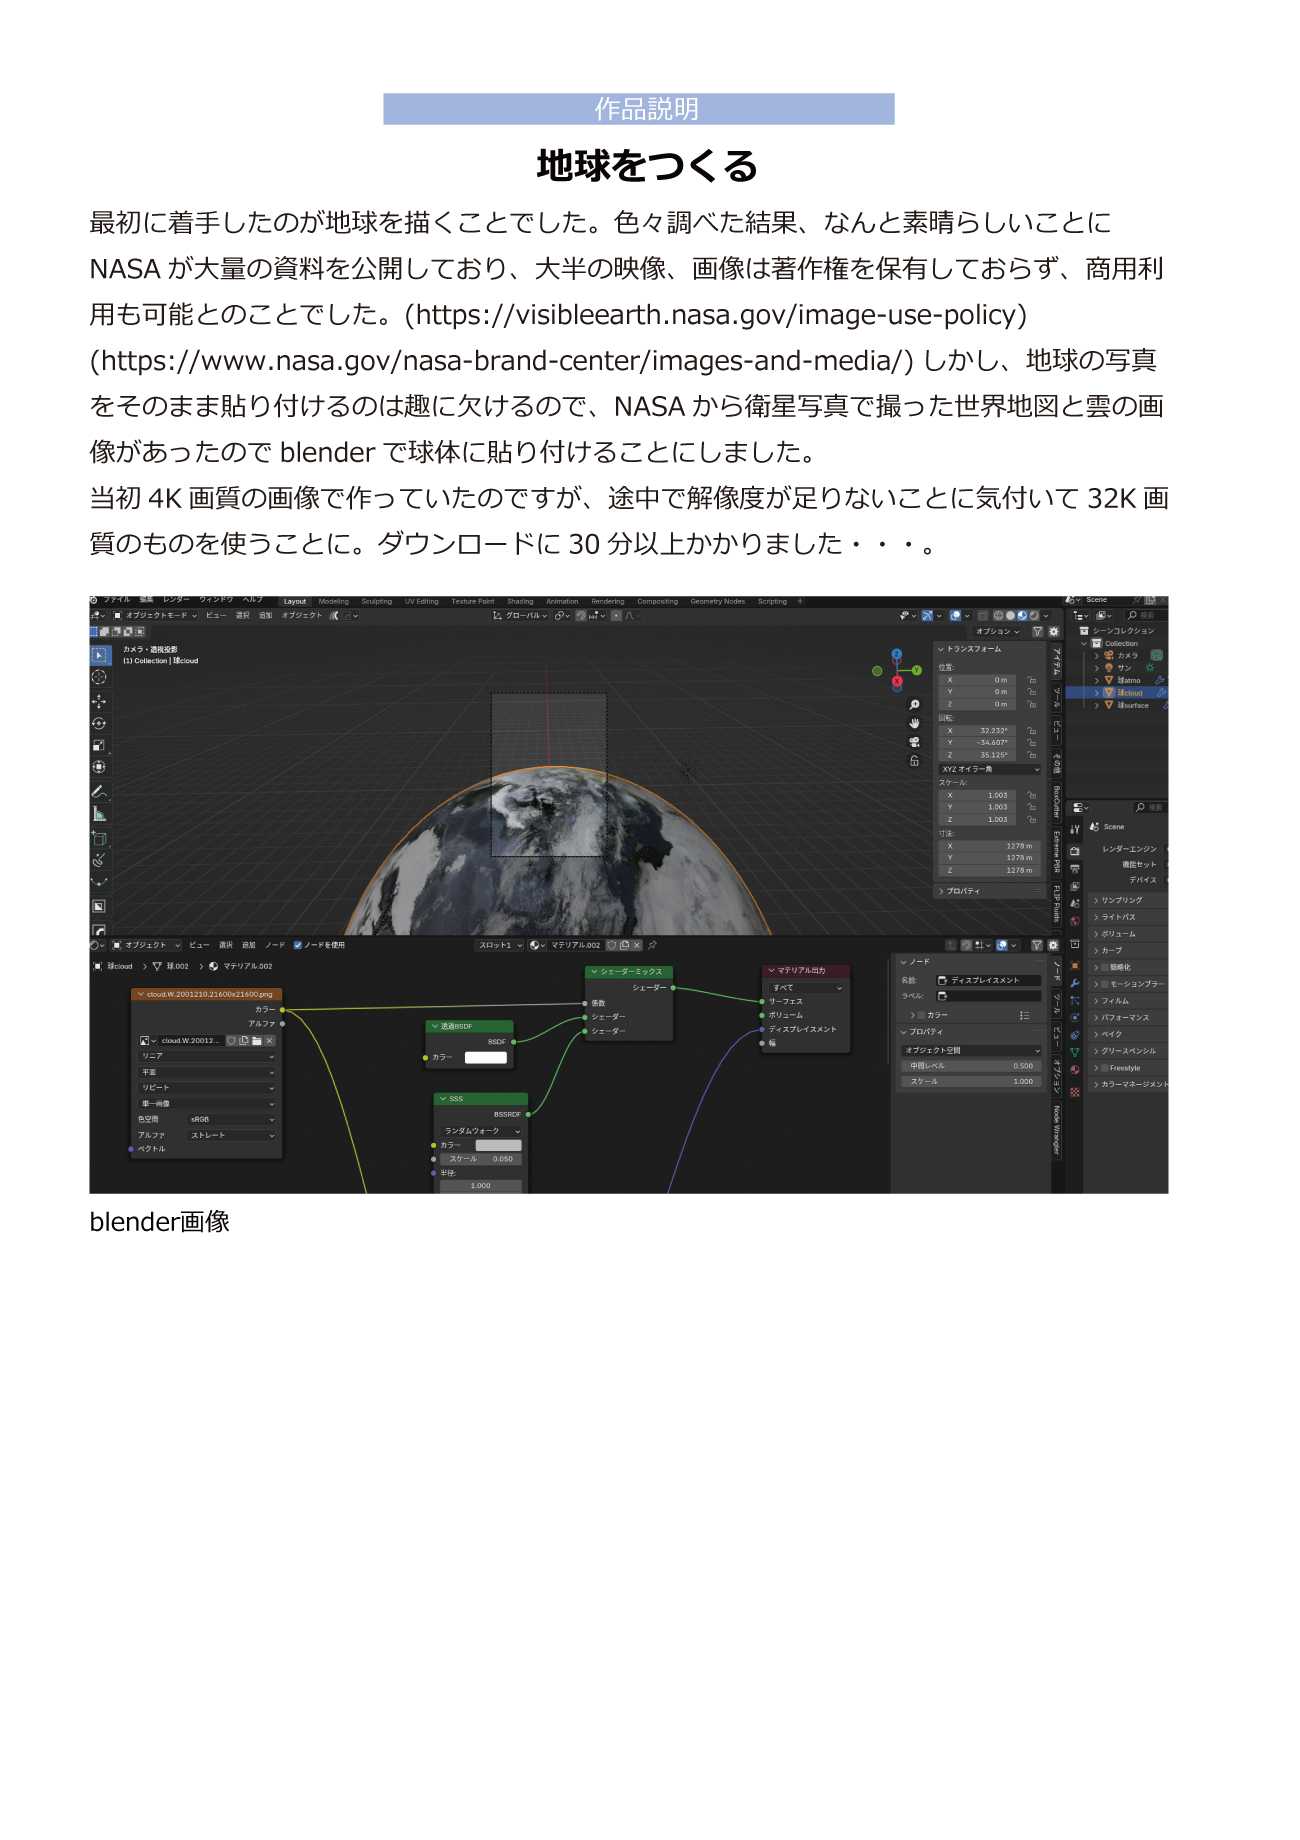
Task: Select the Cursor tool in left toolbar
Action: 99,677
